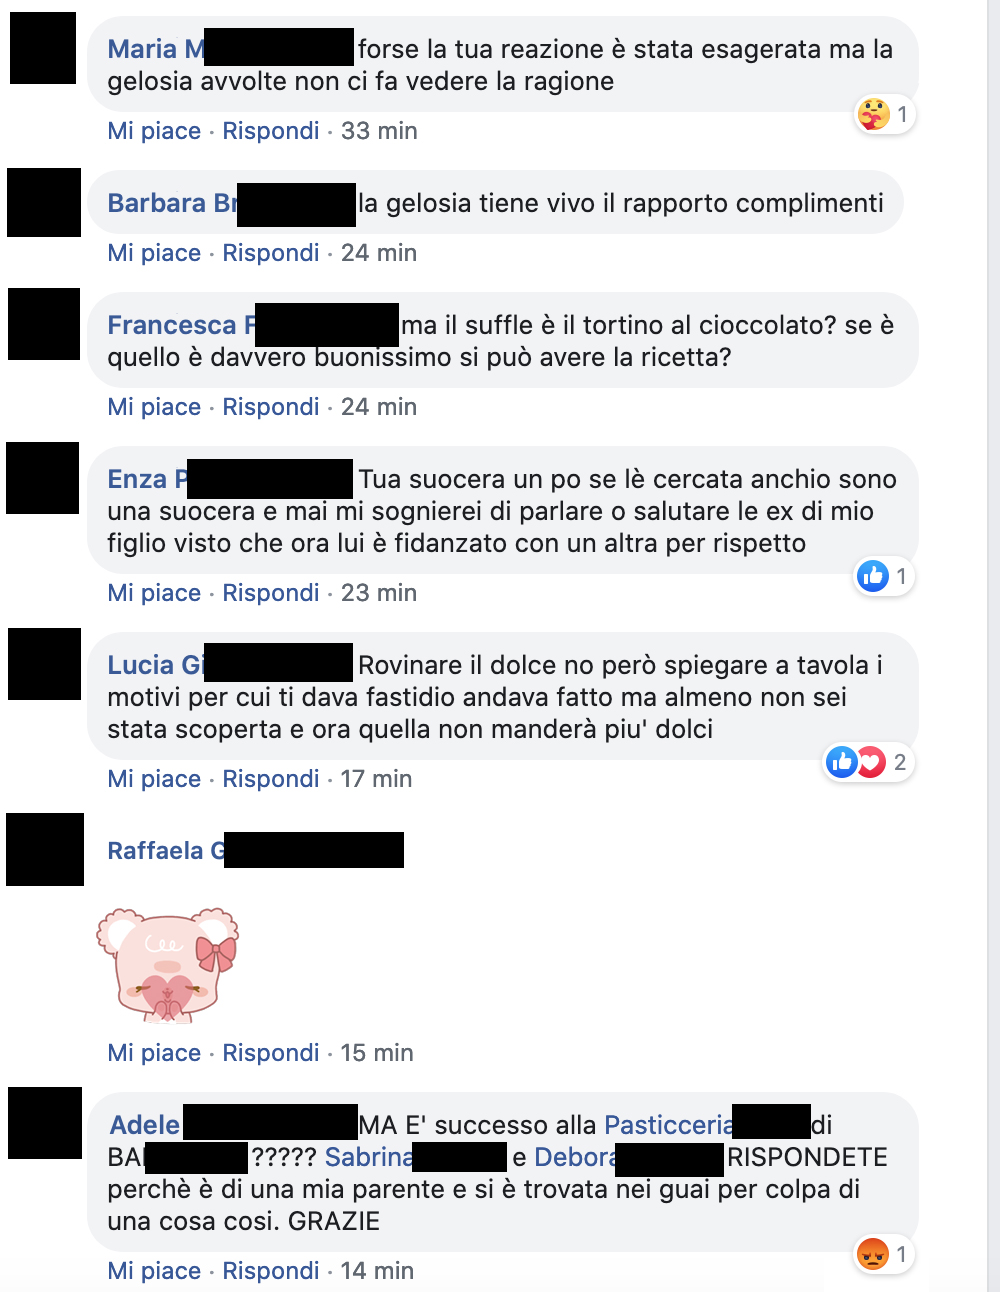This screenshot has height=1292, width=1000.
Task: Like Maria's comment with Mi piace
Action: point(154,131)
